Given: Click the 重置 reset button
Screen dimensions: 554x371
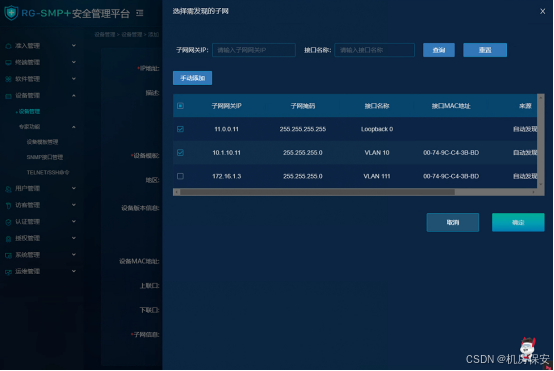Looking at the screenshot, I should 485,50.
